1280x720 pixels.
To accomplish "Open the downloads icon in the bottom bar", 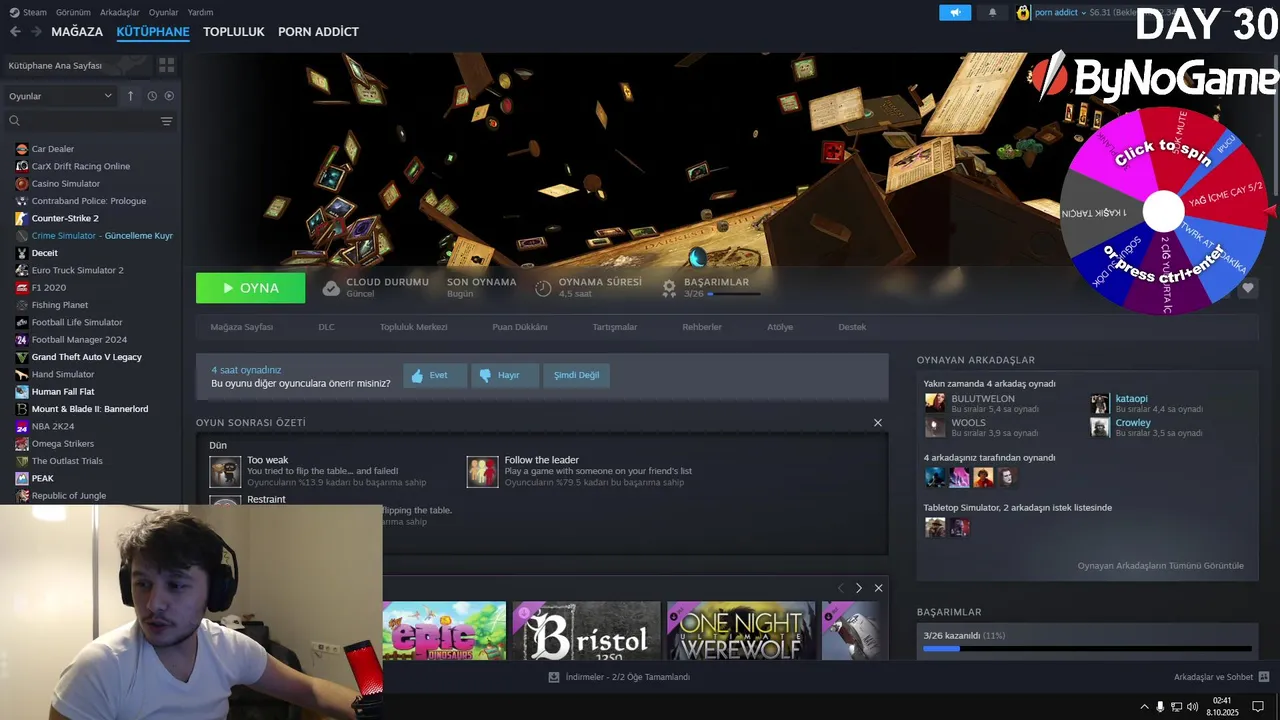I will [554, 677].
